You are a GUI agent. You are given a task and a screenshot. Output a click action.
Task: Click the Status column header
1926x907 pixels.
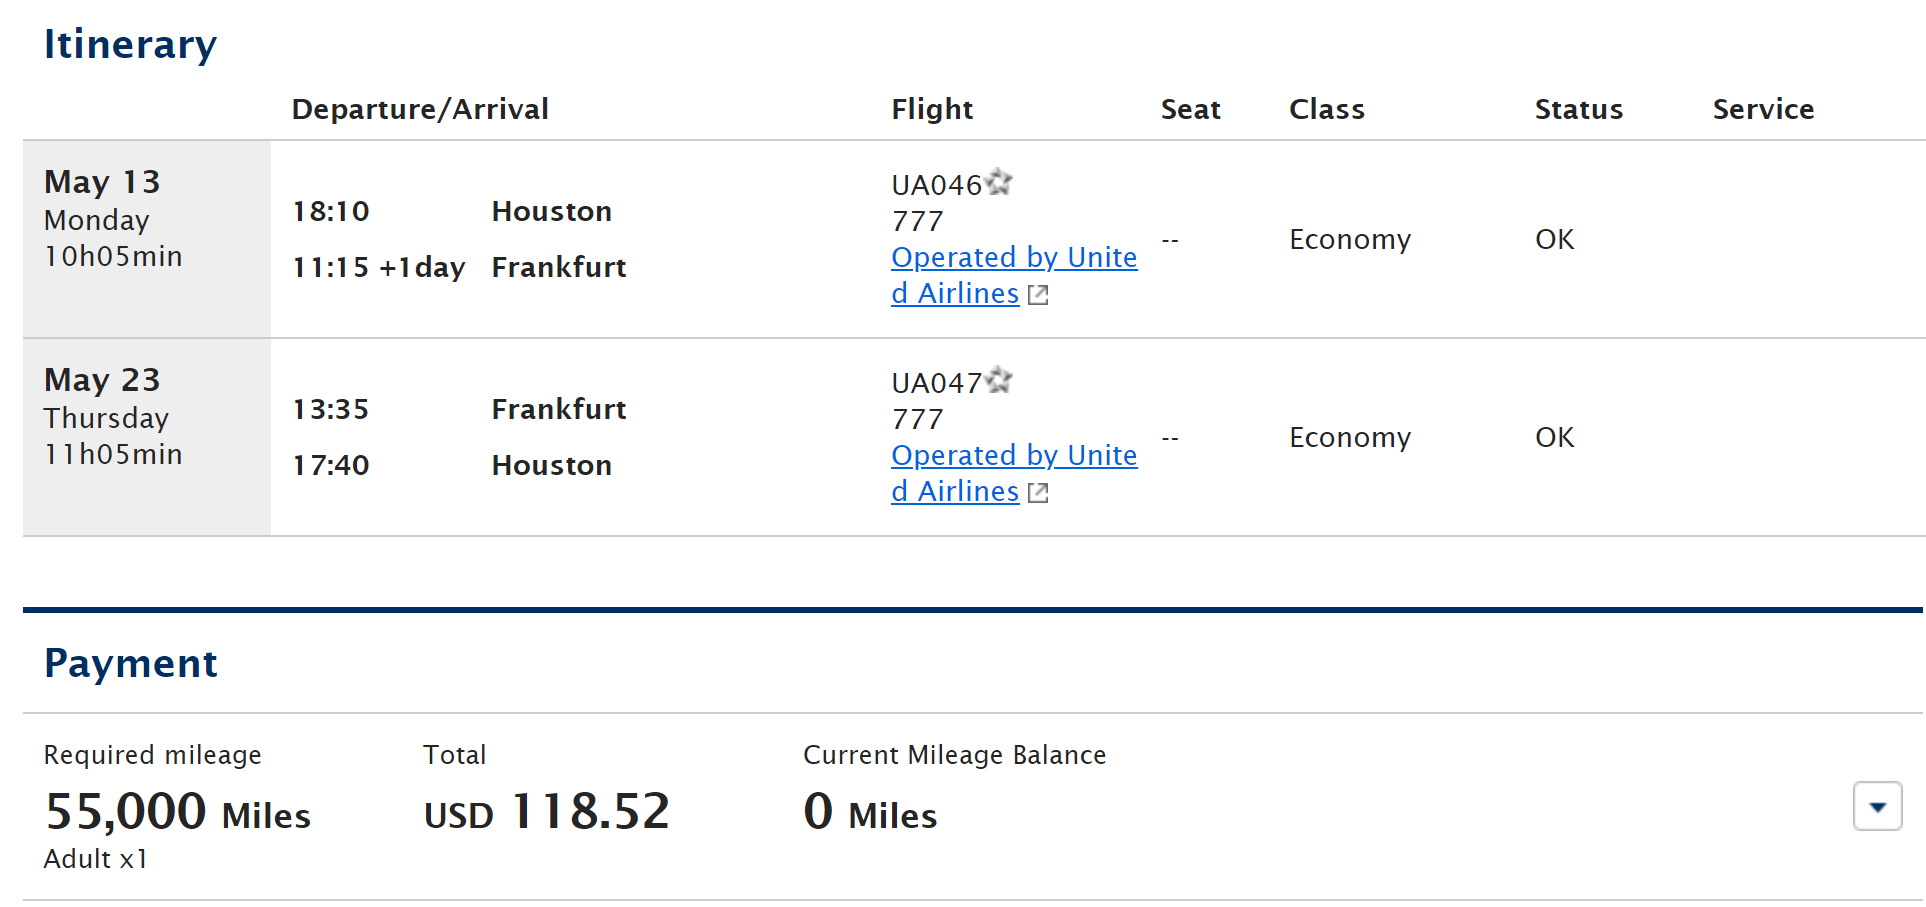[1578, 109]
